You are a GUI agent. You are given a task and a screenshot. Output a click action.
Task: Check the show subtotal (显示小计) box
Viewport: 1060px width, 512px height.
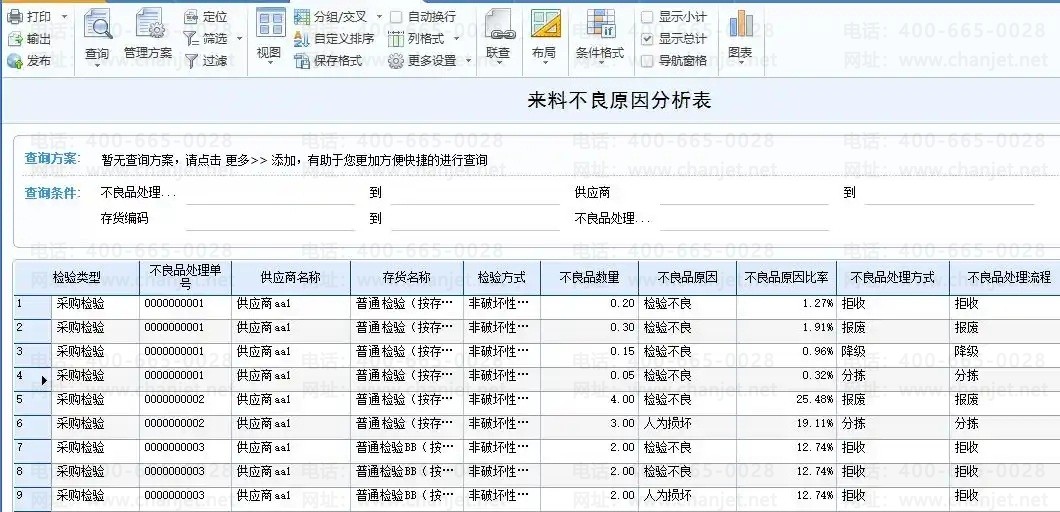coord(647,17)
